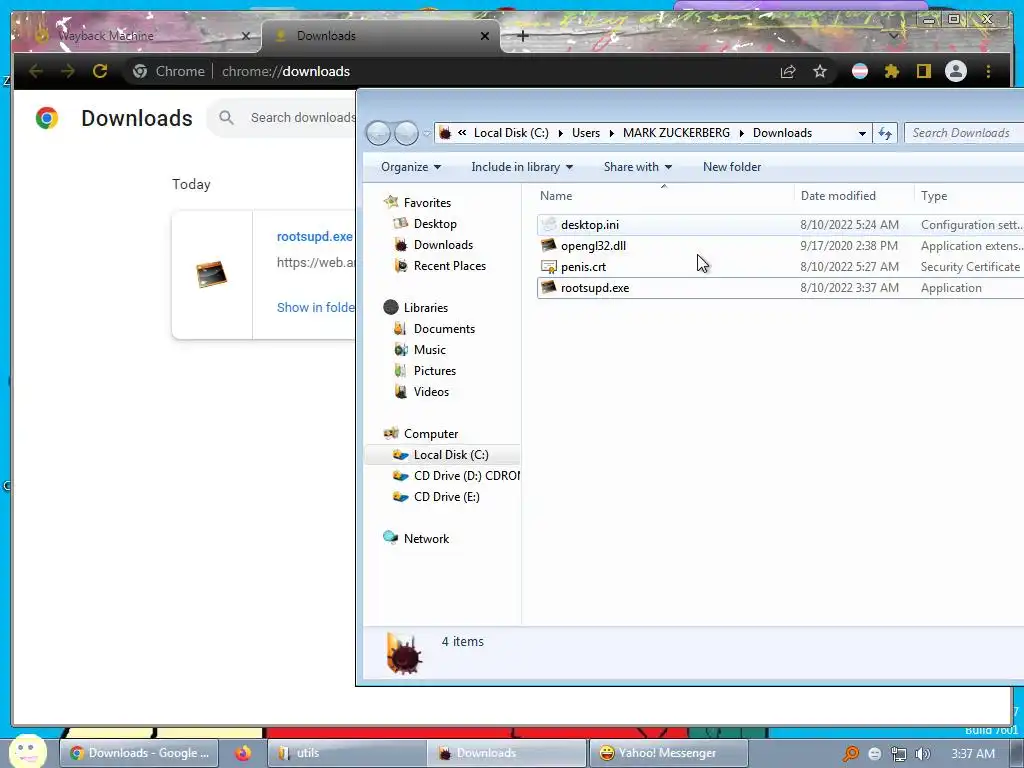Sort files by Type column
Screen dimensions: 1024x768
coord(969,195)
